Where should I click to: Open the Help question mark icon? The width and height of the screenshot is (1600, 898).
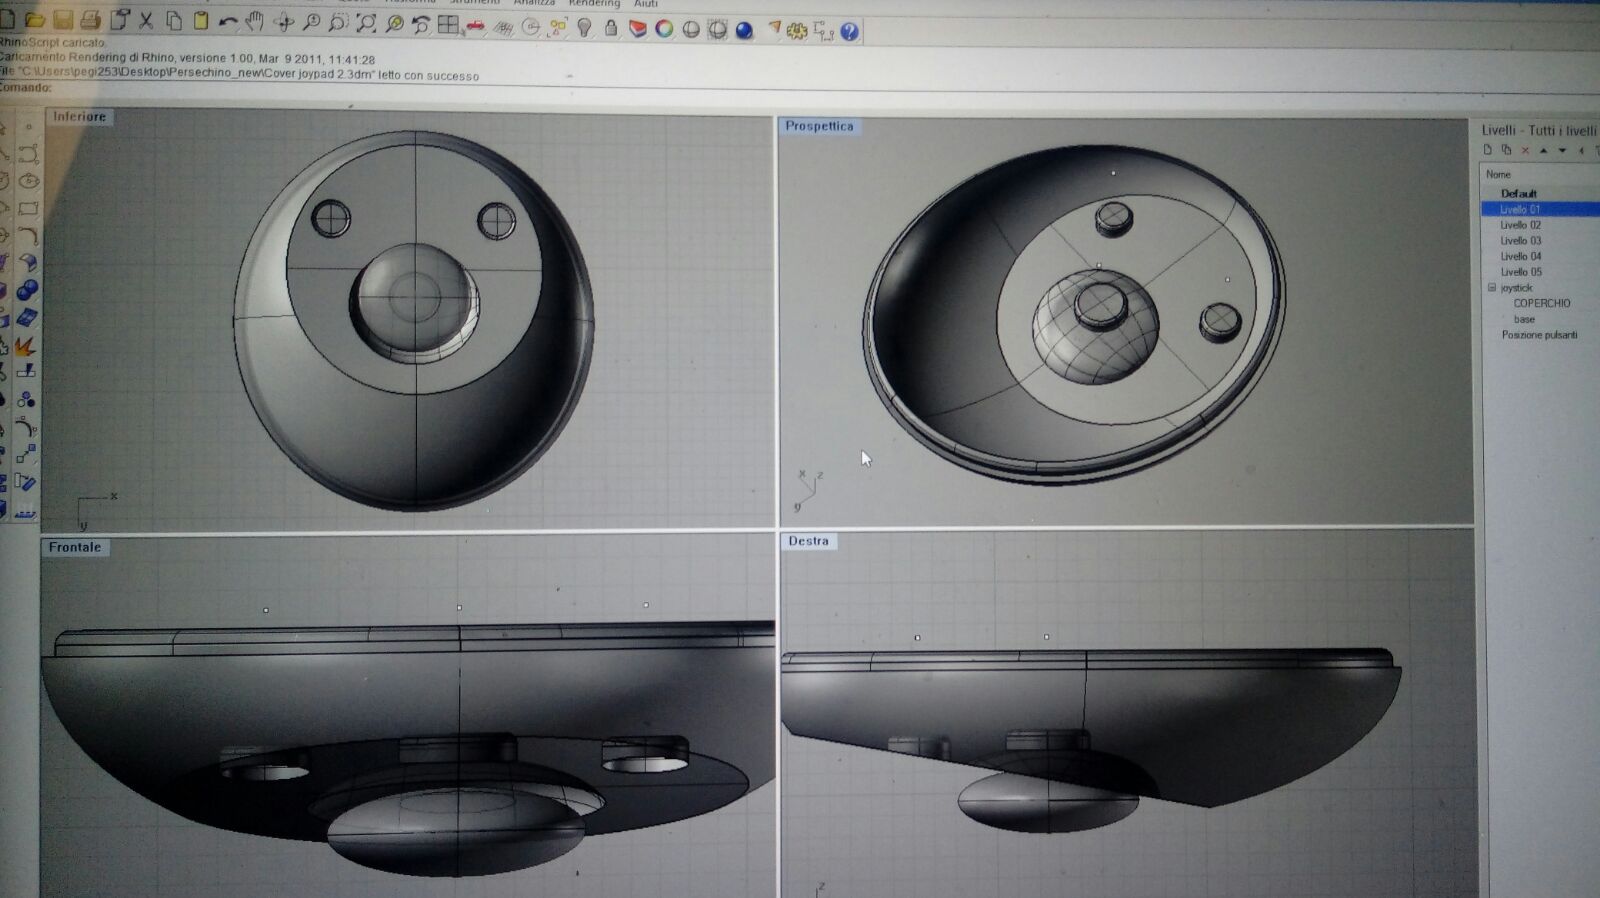click(849, 32)
